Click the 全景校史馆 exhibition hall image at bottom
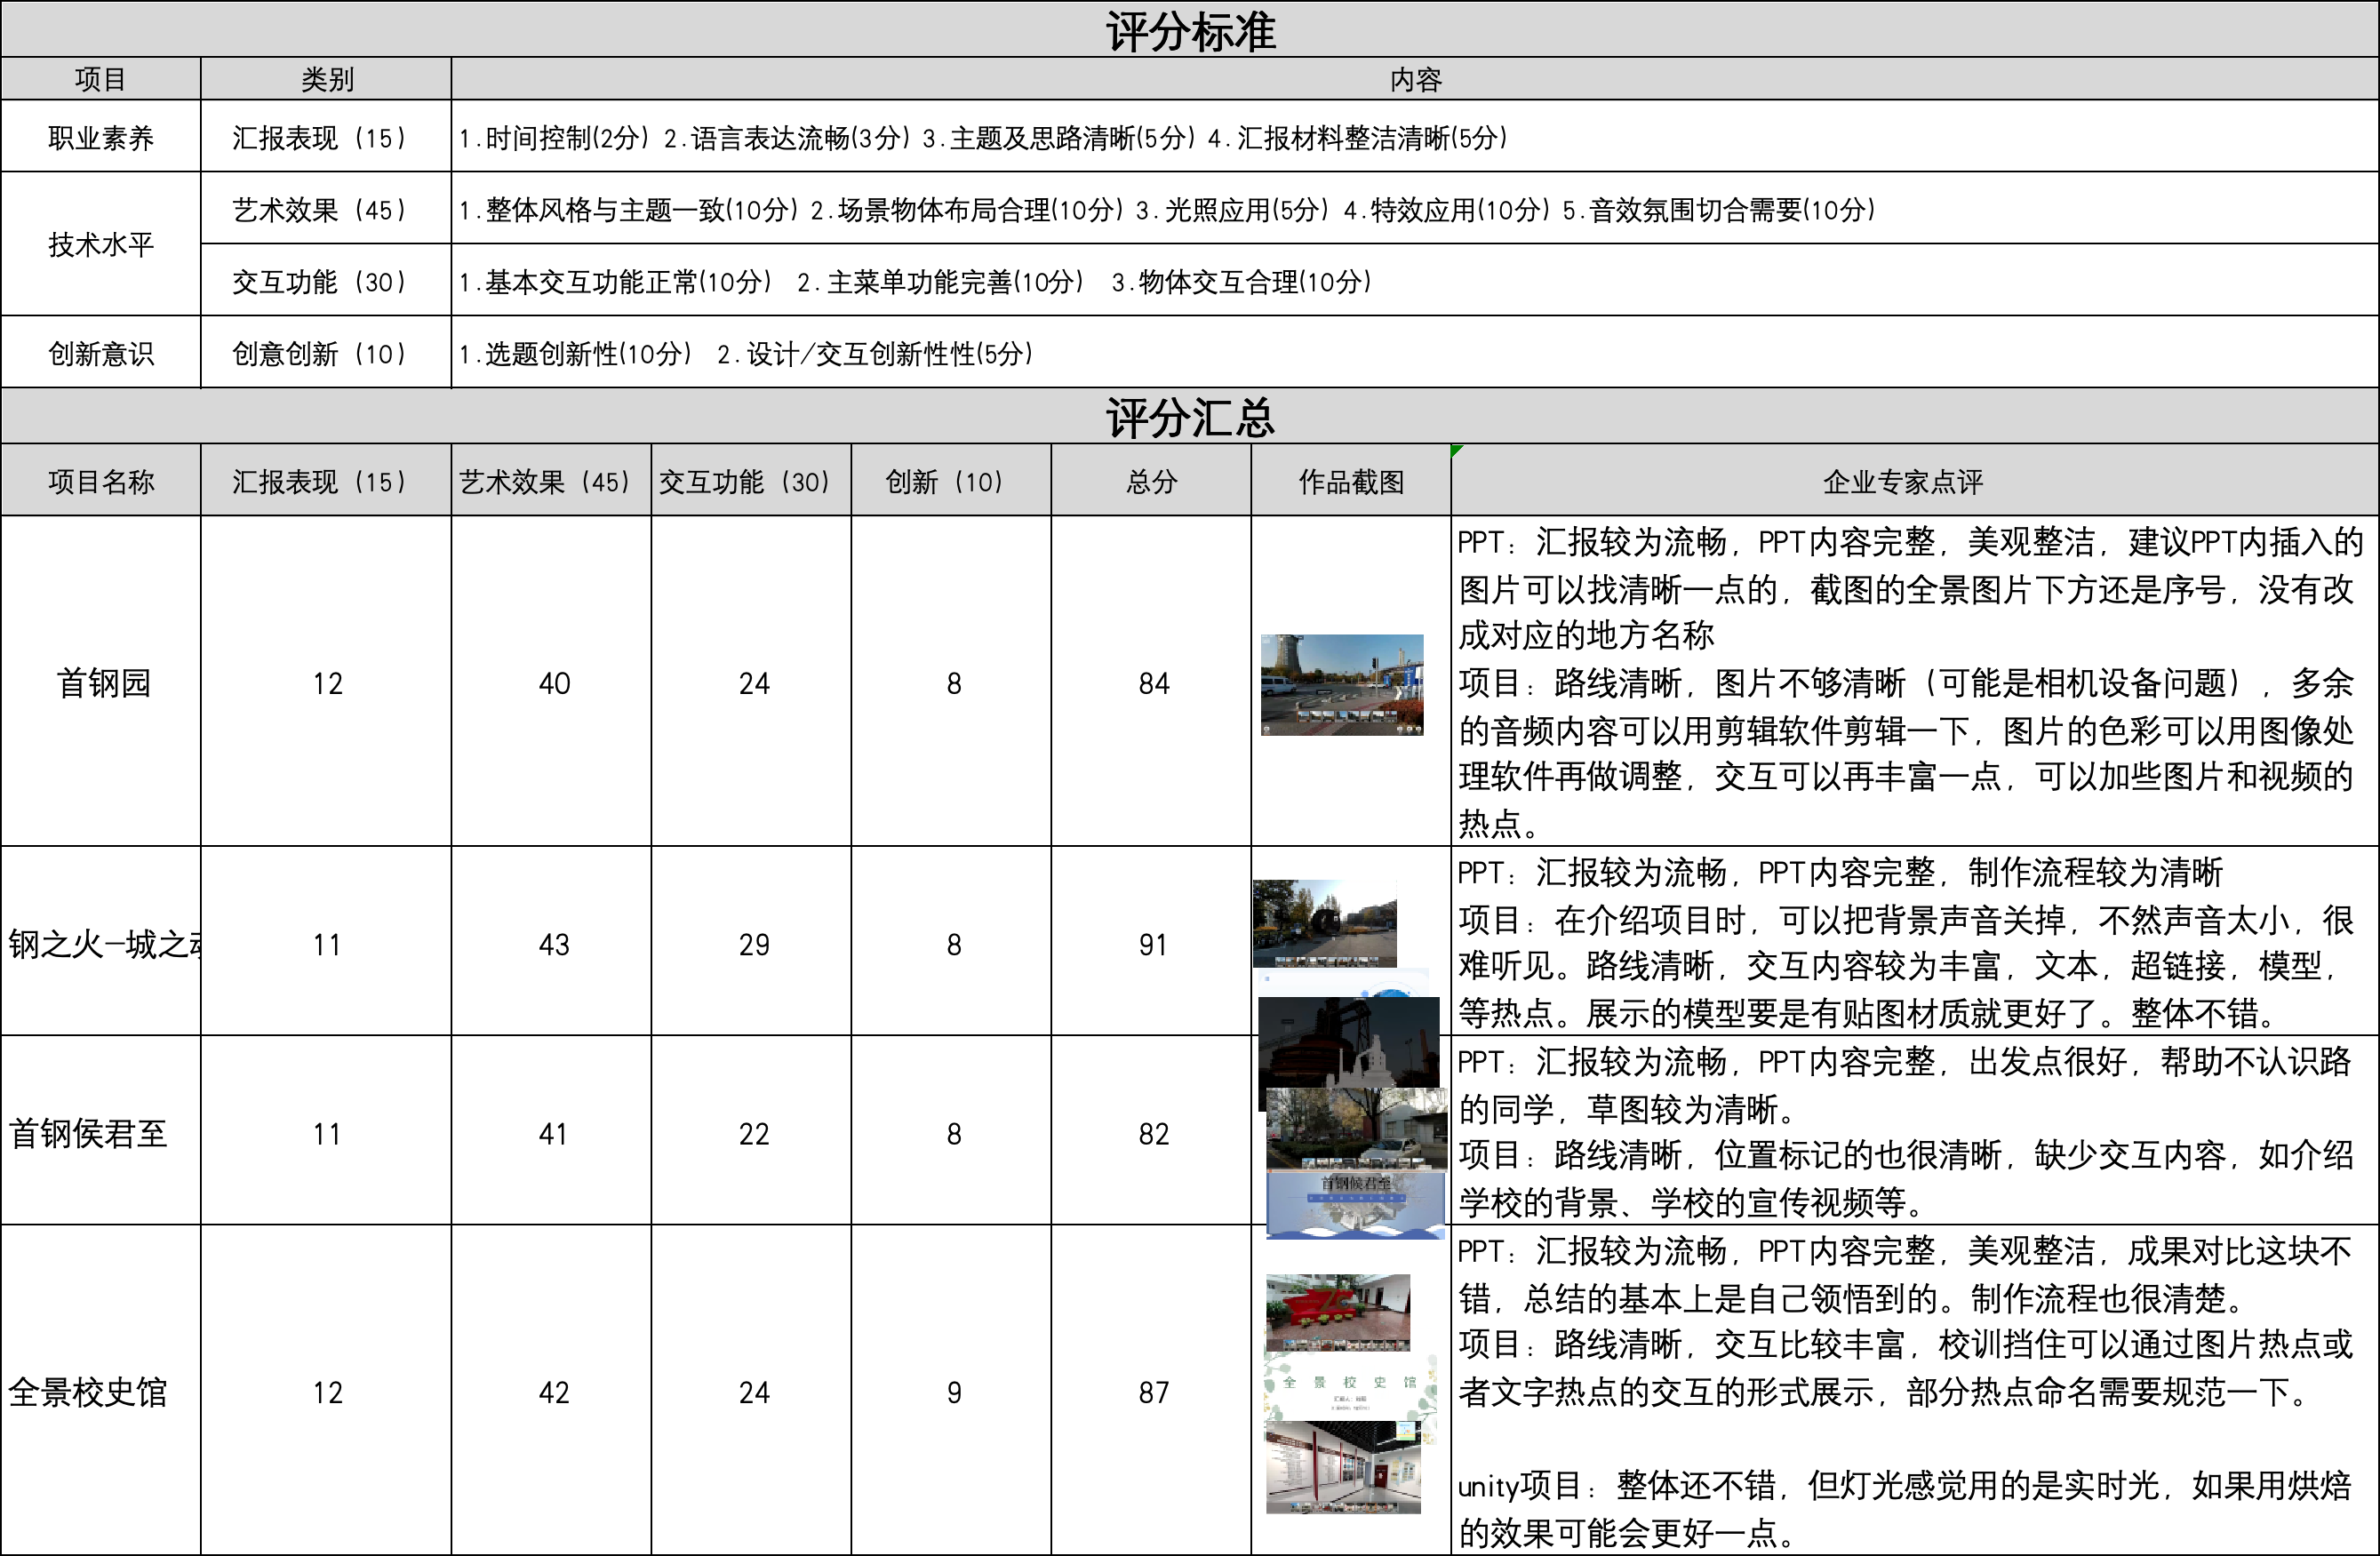The height and width of the screenshot is (1556, 2380). pyautogui.click(x=1342, y=1466)
